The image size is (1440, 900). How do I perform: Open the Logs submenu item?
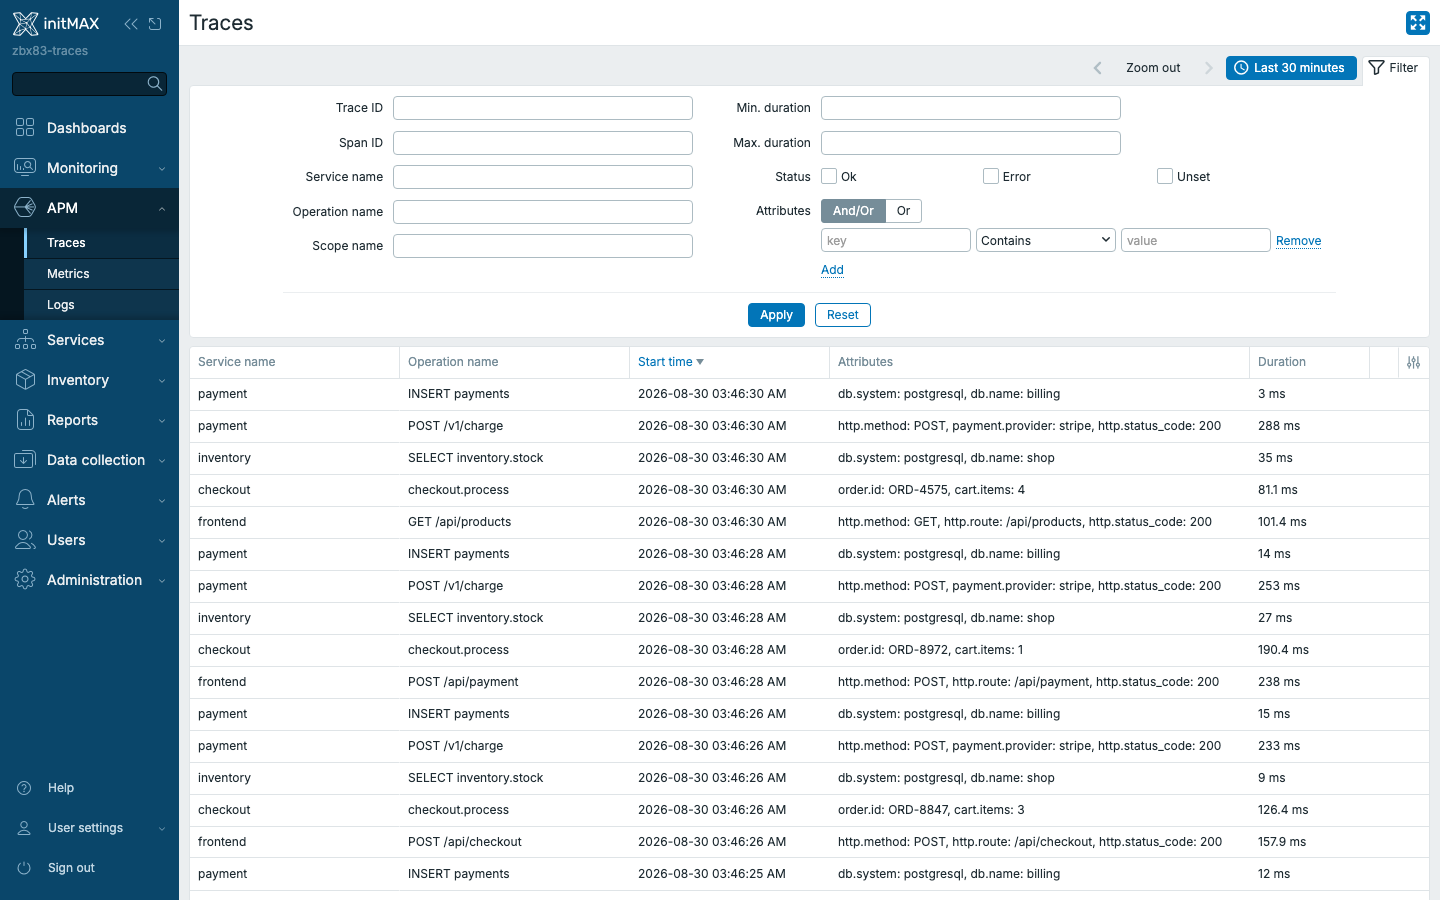tap(101, 305)
